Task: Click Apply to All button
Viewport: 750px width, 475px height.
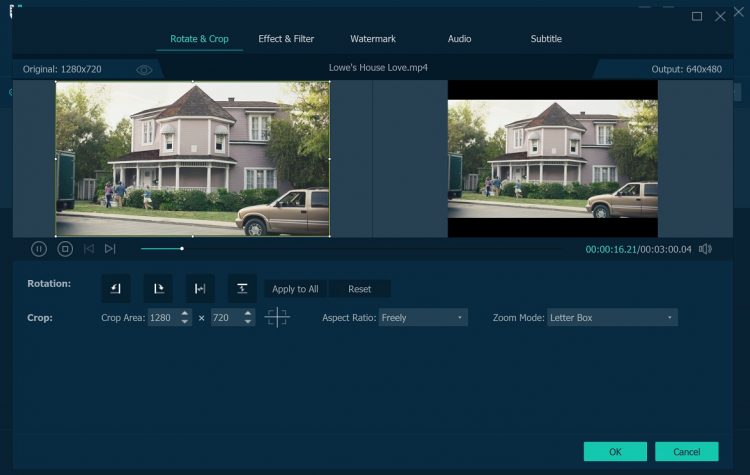Action: [x=295, y=289]
